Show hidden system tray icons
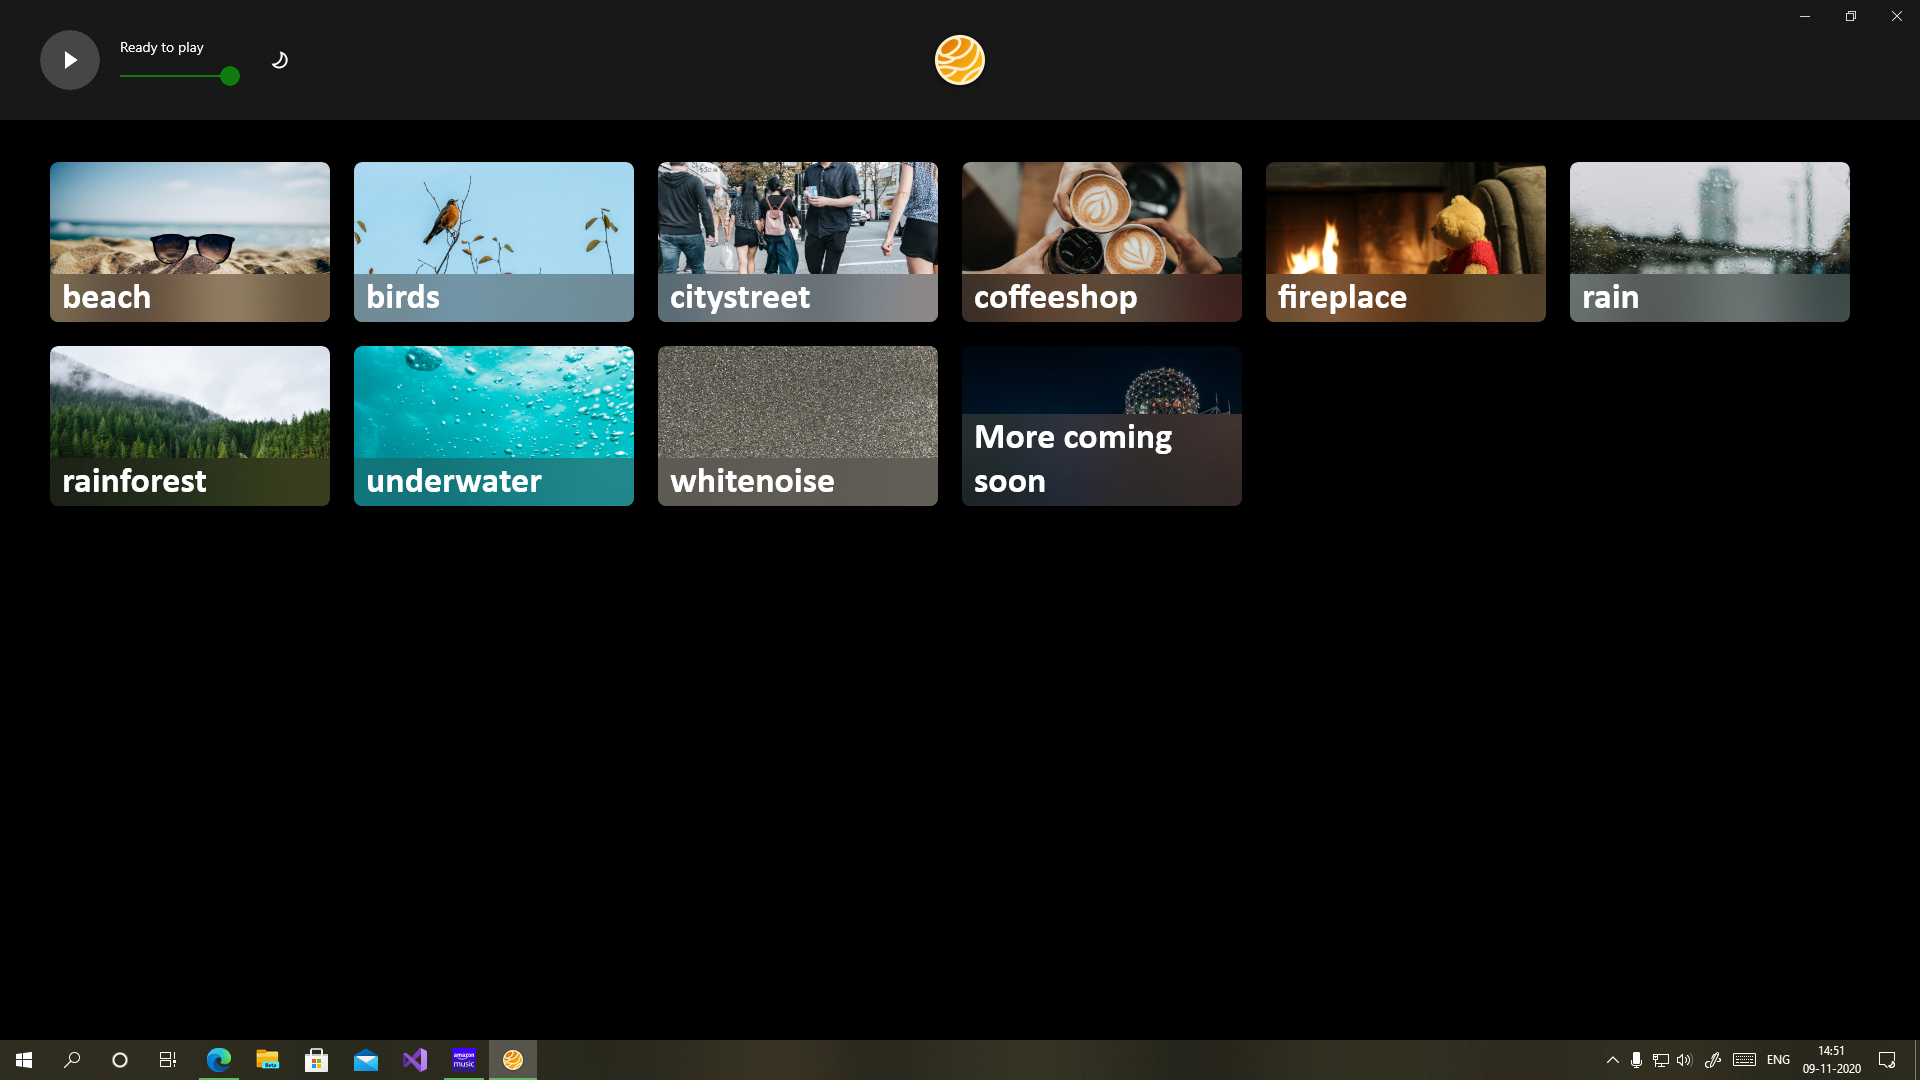The width and height of the screenshot is (1920, 1080). (1612, 1060)
